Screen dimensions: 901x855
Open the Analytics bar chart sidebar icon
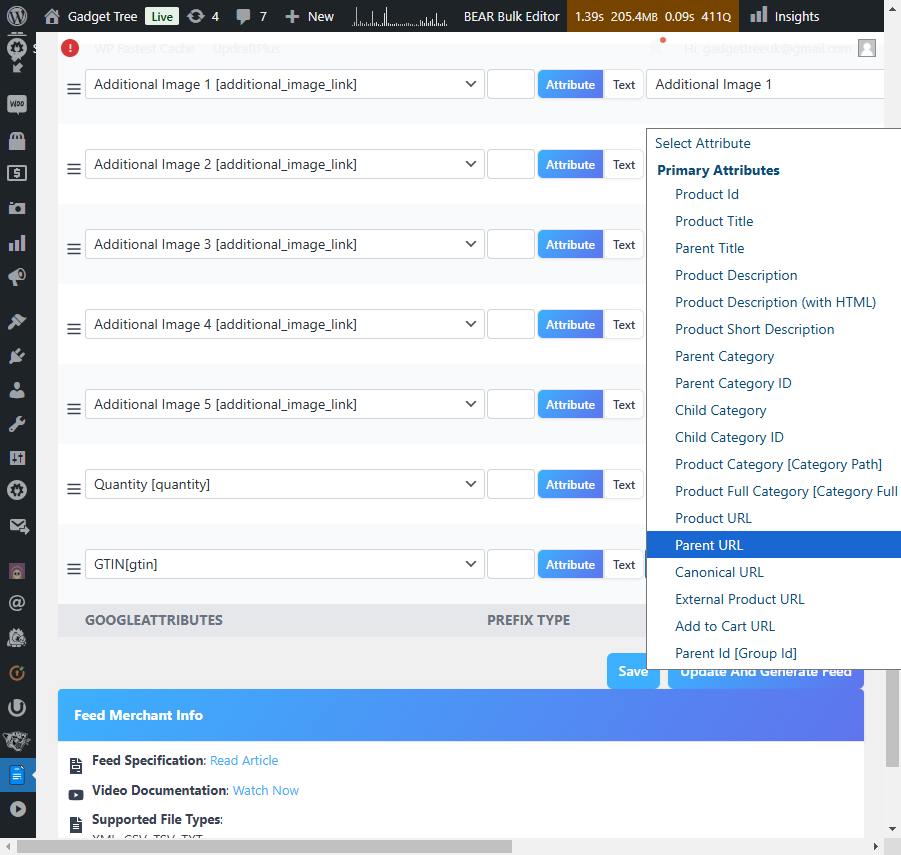click(x=17, y=243)
